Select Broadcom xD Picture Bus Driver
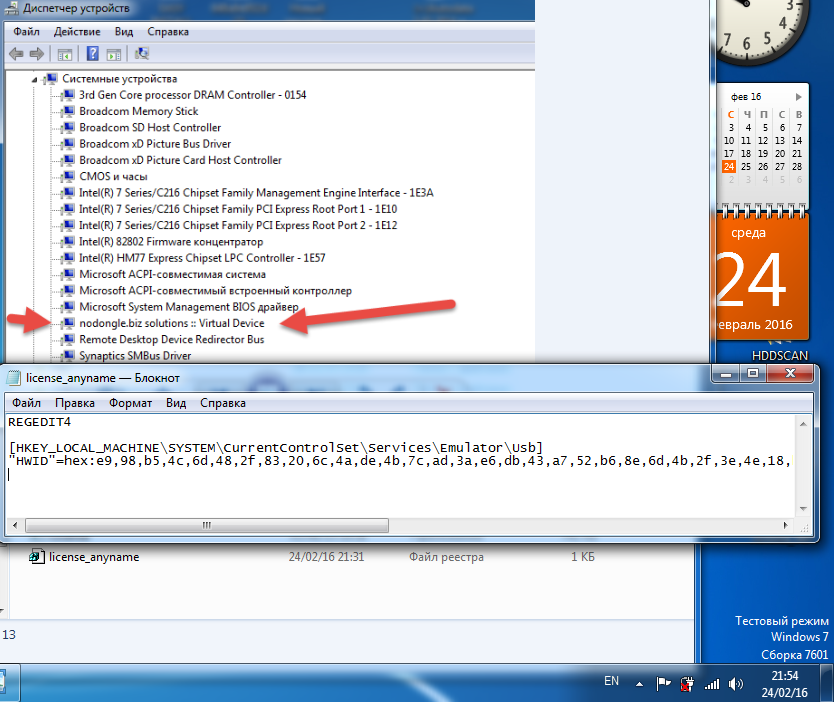The width and height of the screenshot is (834, 702). (x=155, y=144)
